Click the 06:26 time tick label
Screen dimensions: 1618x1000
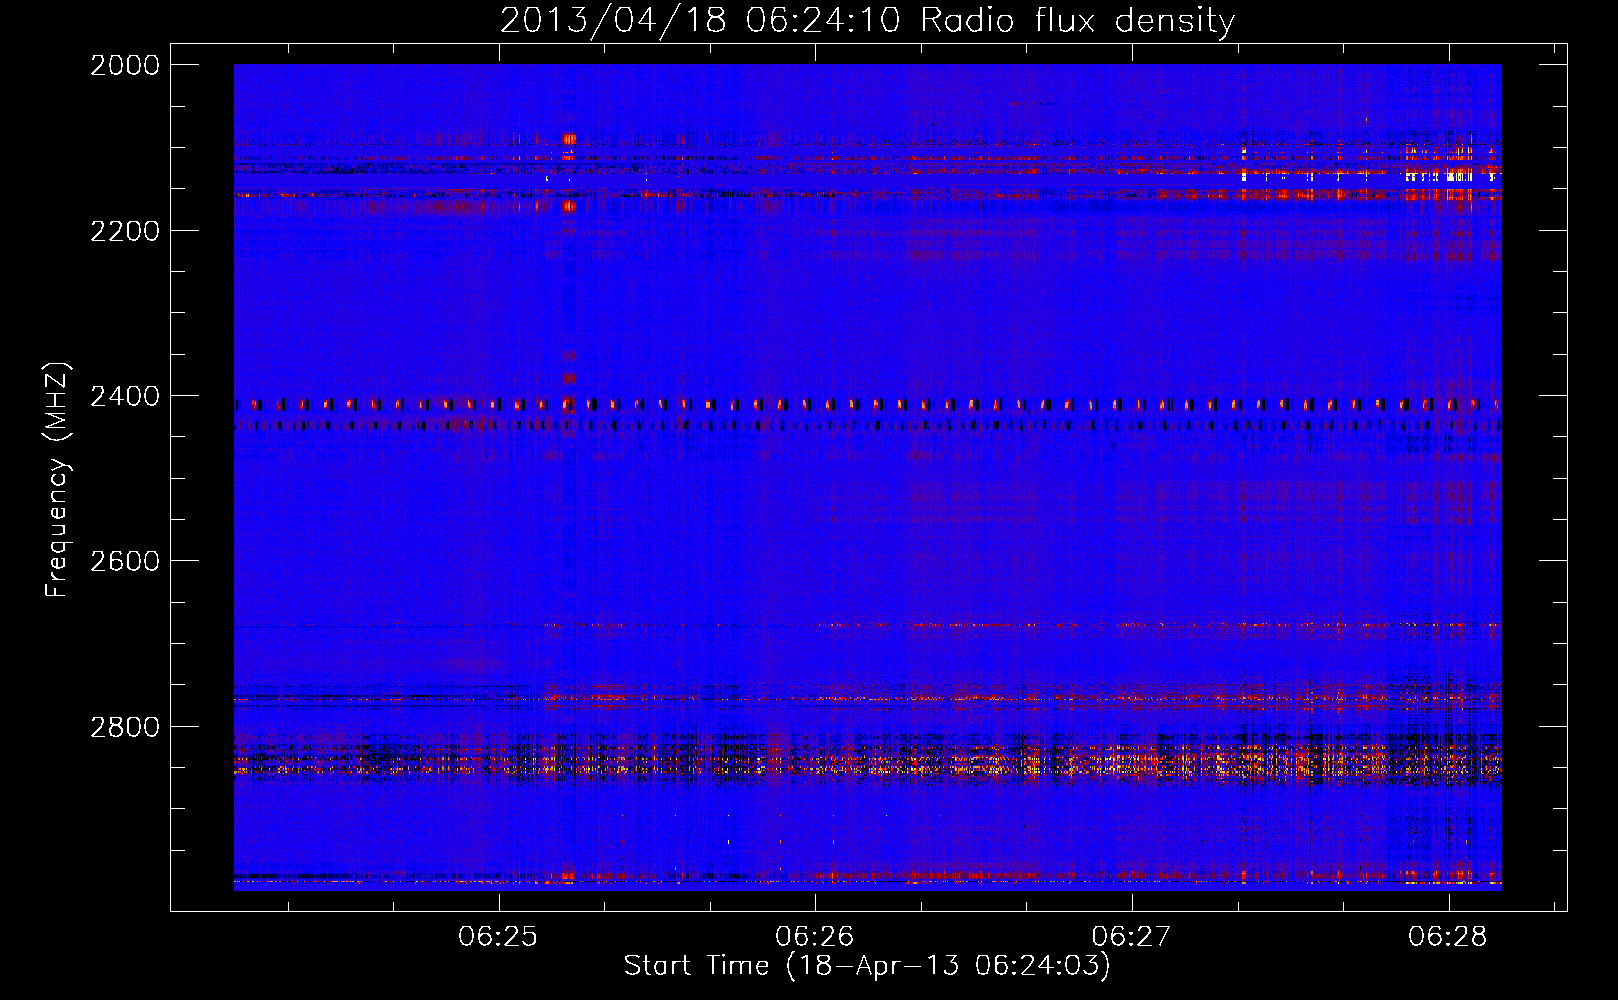click(x=815, y=936)
